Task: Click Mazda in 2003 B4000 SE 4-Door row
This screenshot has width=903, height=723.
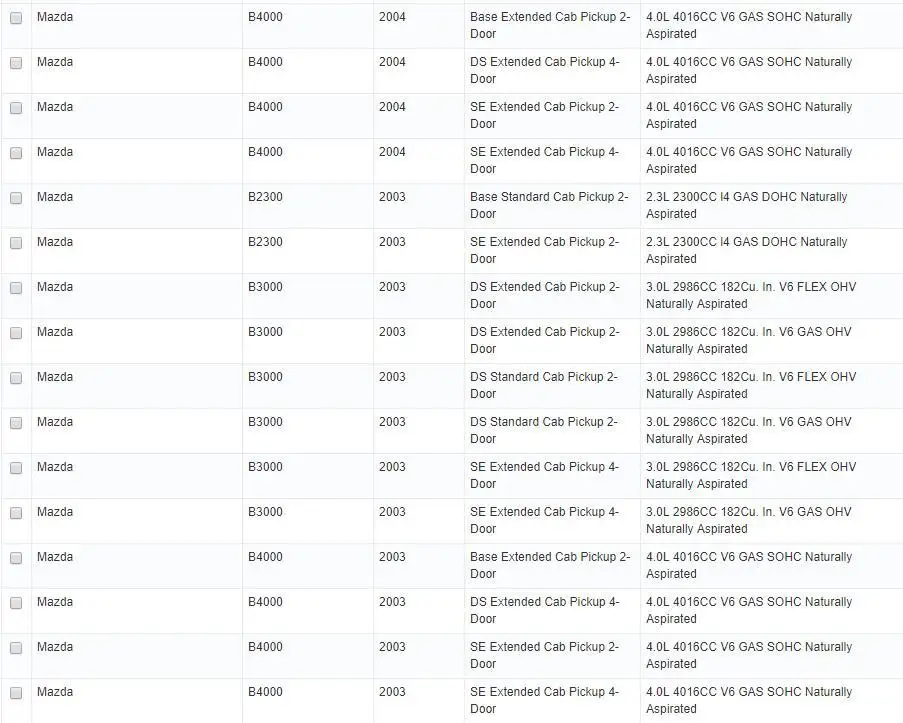Action: [55, 692]
